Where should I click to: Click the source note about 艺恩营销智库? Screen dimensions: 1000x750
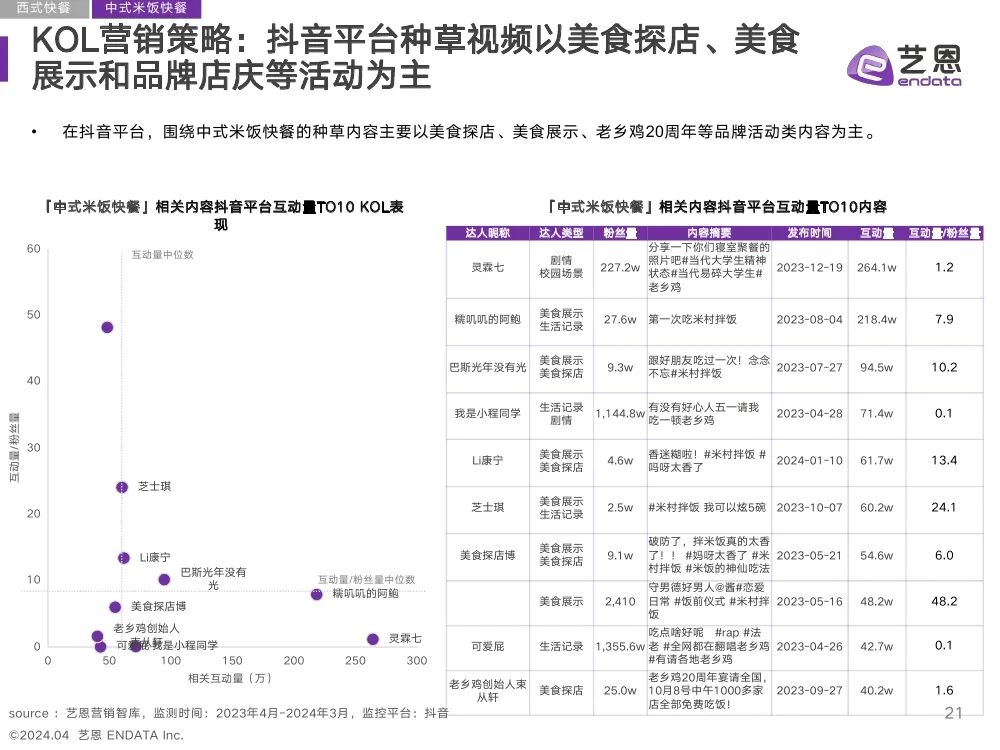228,713
